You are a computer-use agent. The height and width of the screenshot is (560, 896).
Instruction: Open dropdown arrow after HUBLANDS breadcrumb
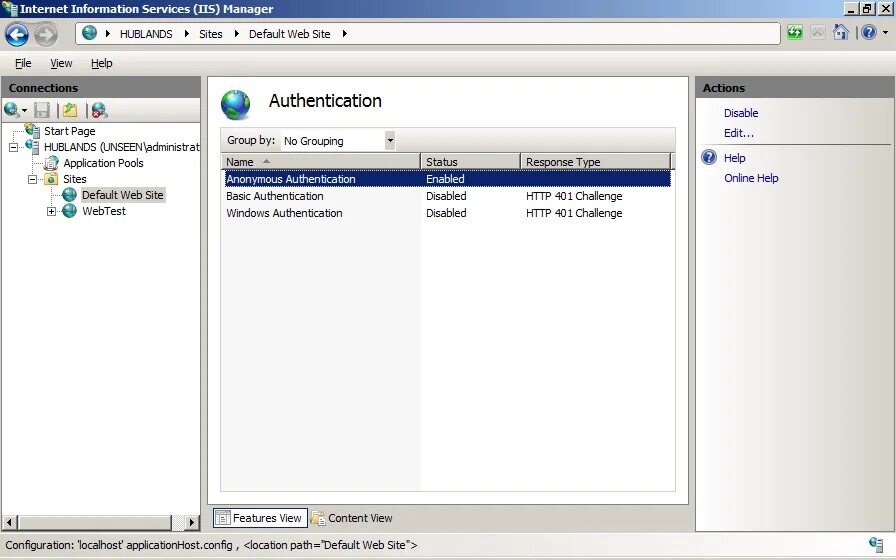(186, 34)
